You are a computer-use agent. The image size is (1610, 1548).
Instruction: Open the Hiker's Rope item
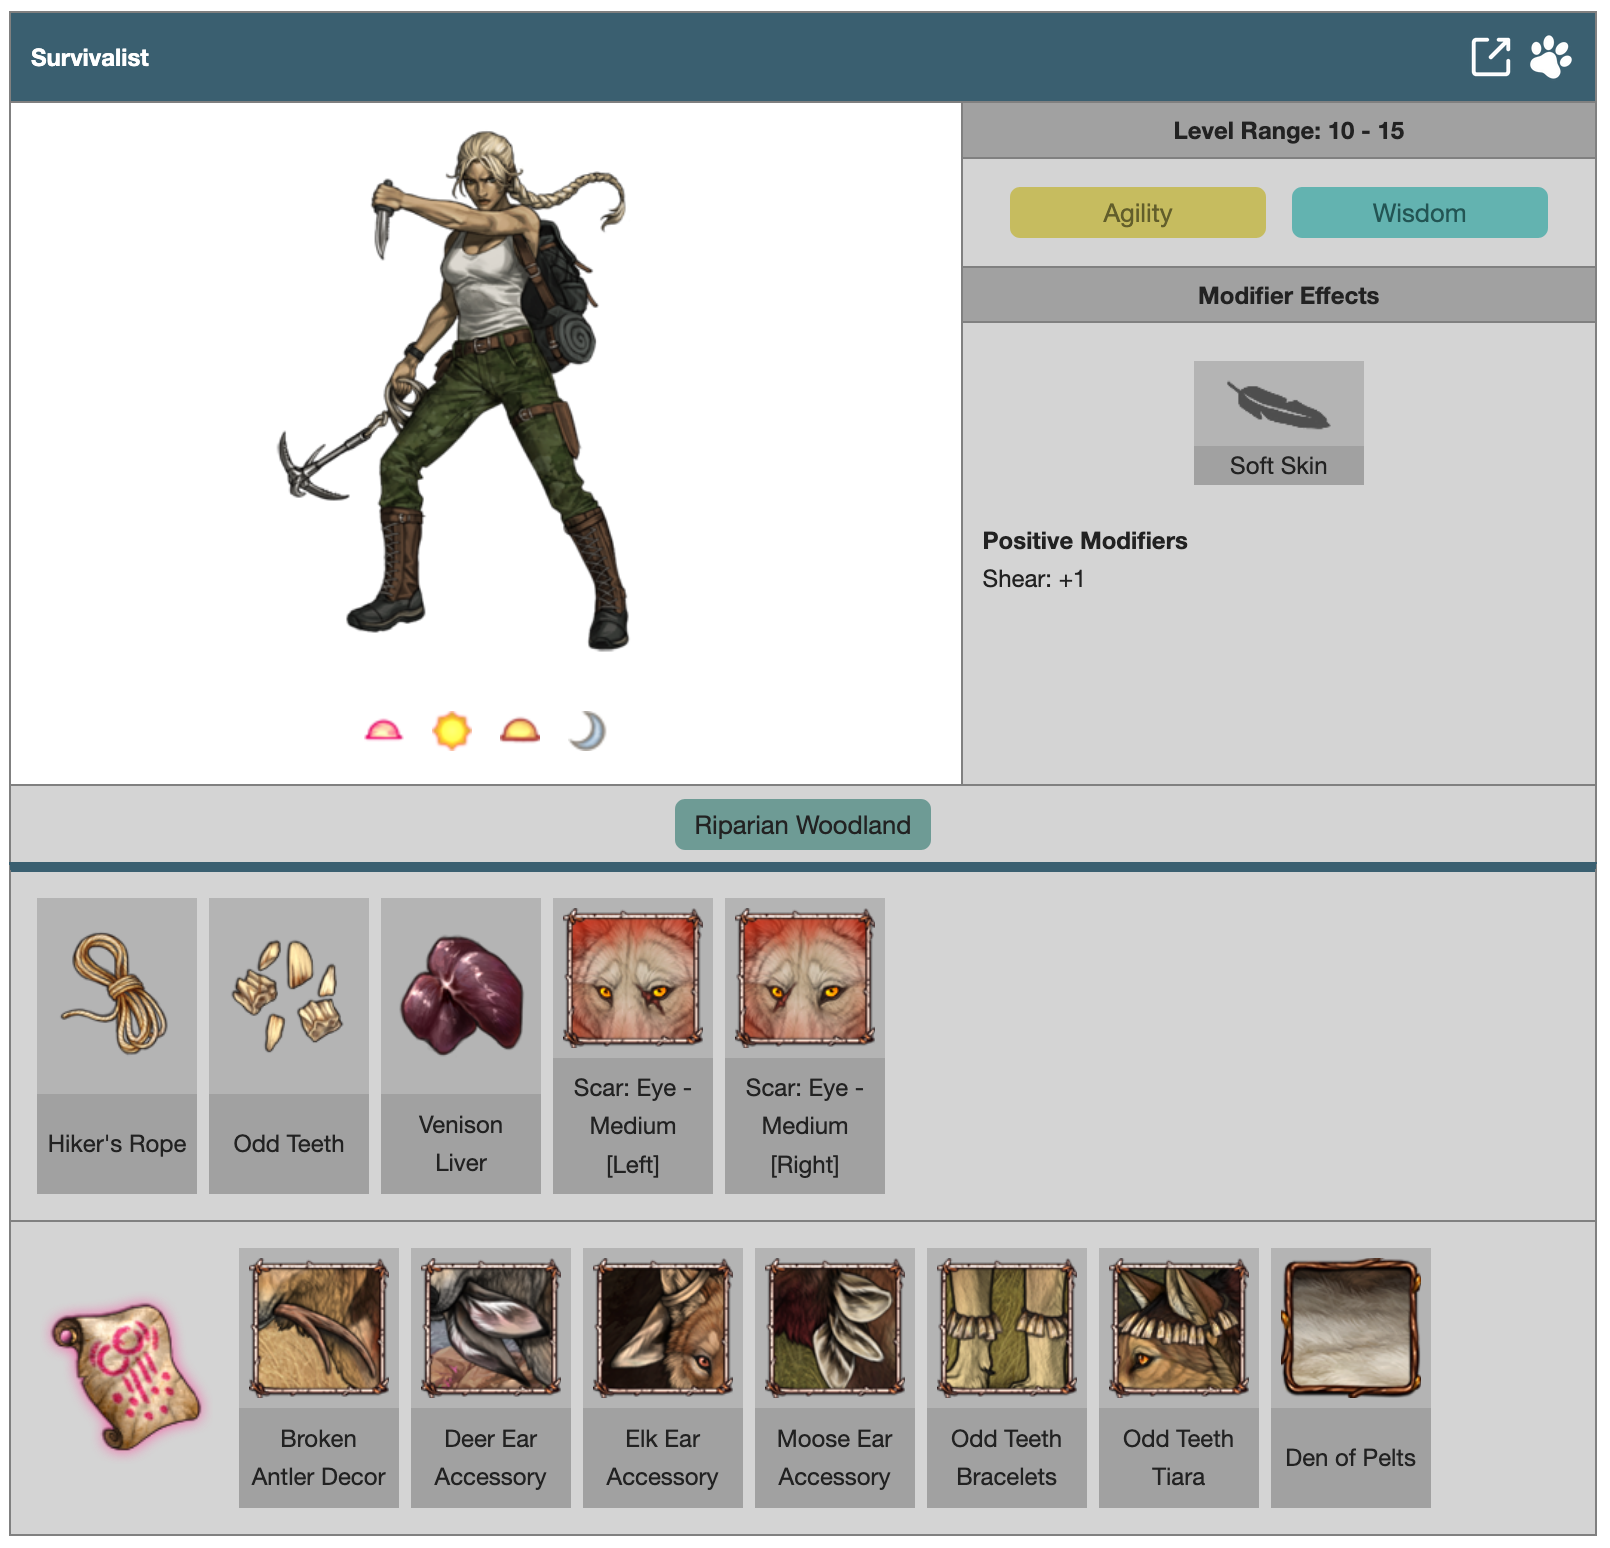click(117, 1045)
